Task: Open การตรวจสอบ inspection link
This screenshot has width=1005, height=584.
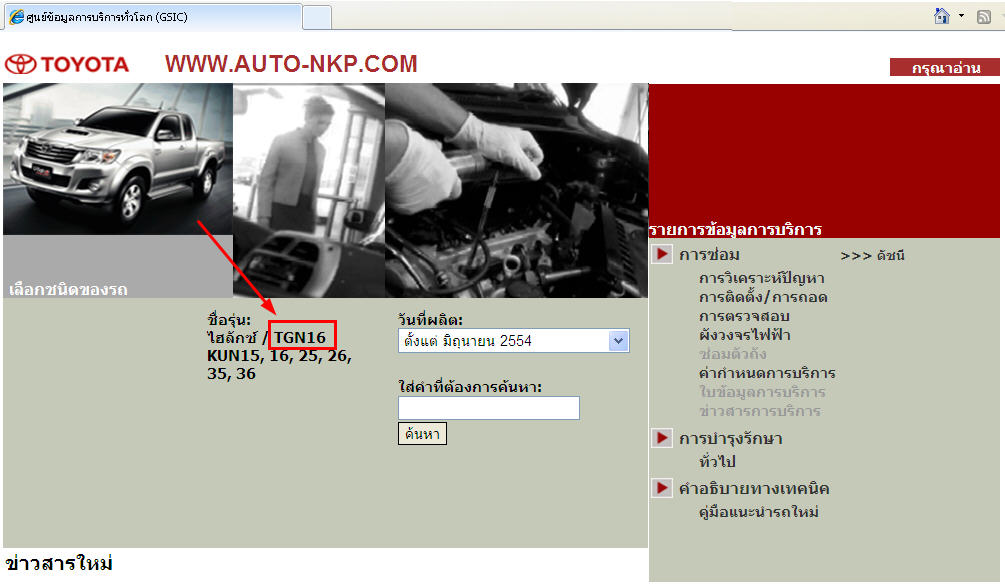Action: [744, 316]
